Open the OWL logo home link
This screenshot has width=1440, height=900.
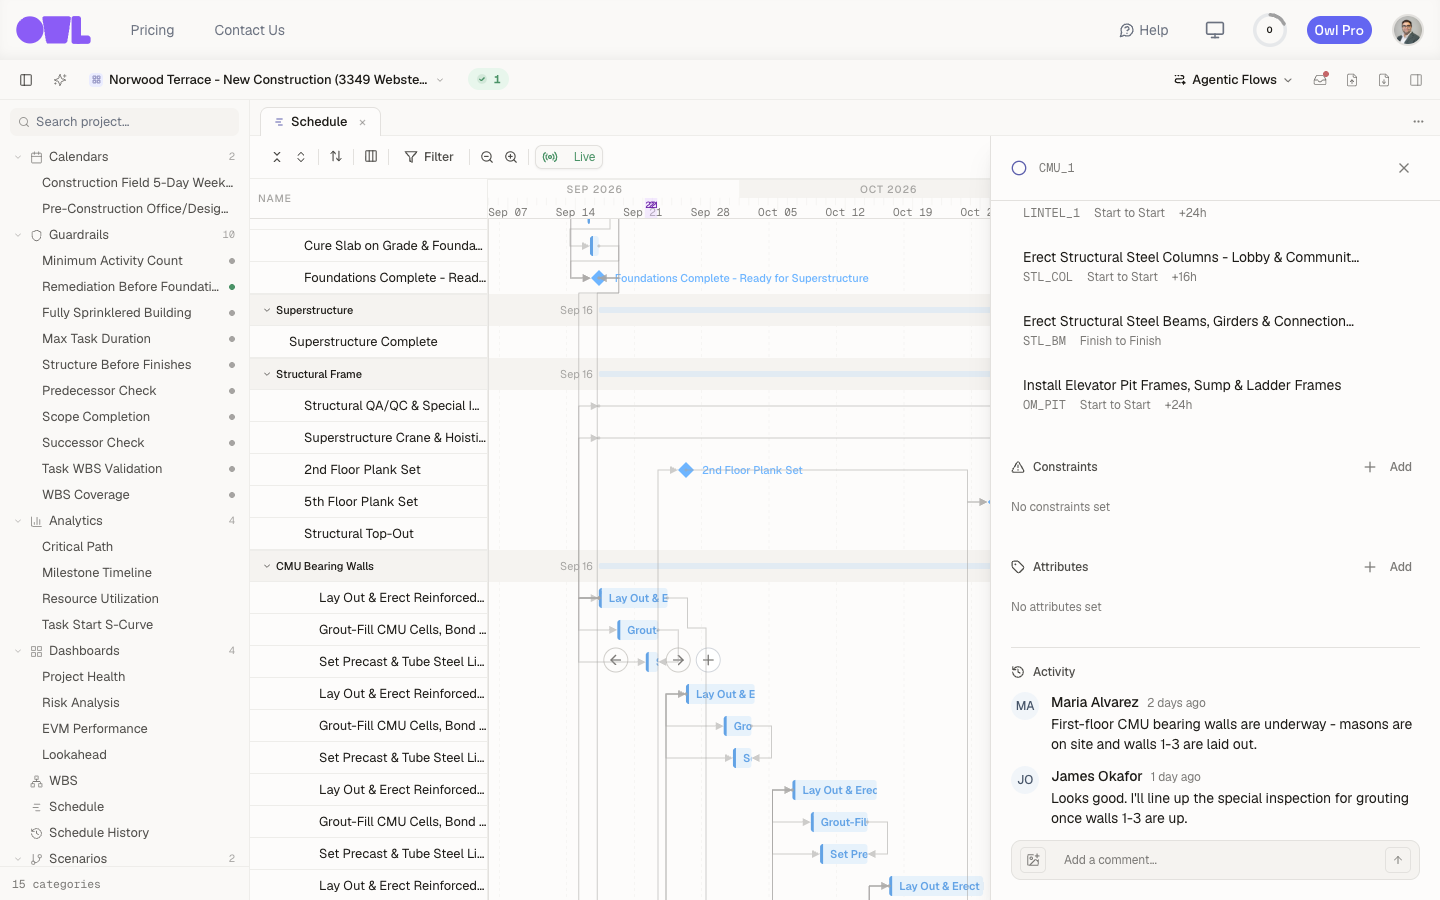click(54, 30)
